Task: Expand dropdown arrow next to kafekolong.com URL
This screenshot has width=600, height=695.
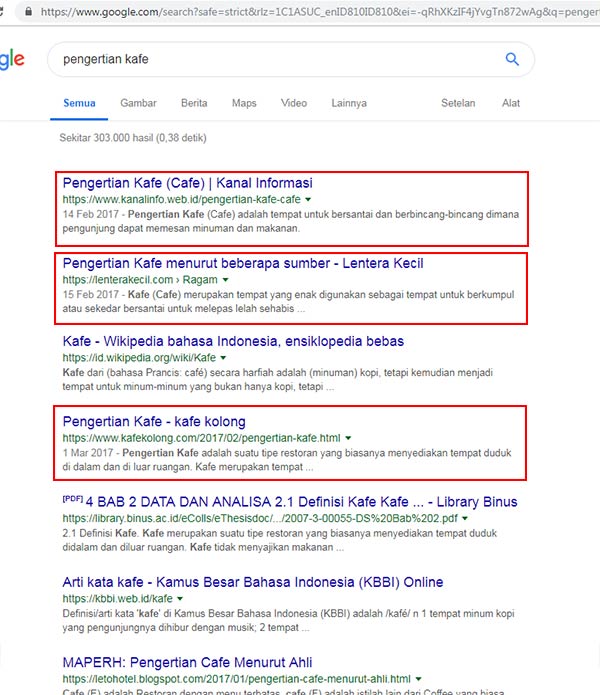Action: point(348,438)
